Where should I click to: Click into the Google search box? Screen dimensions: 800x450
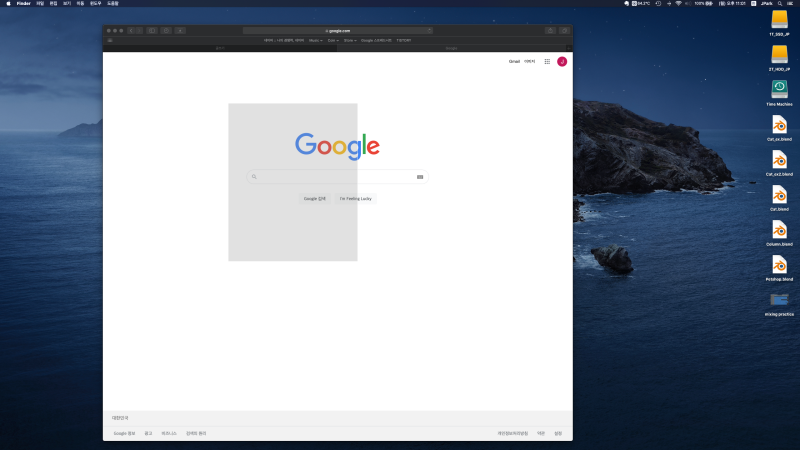click(x=337, y=177)
